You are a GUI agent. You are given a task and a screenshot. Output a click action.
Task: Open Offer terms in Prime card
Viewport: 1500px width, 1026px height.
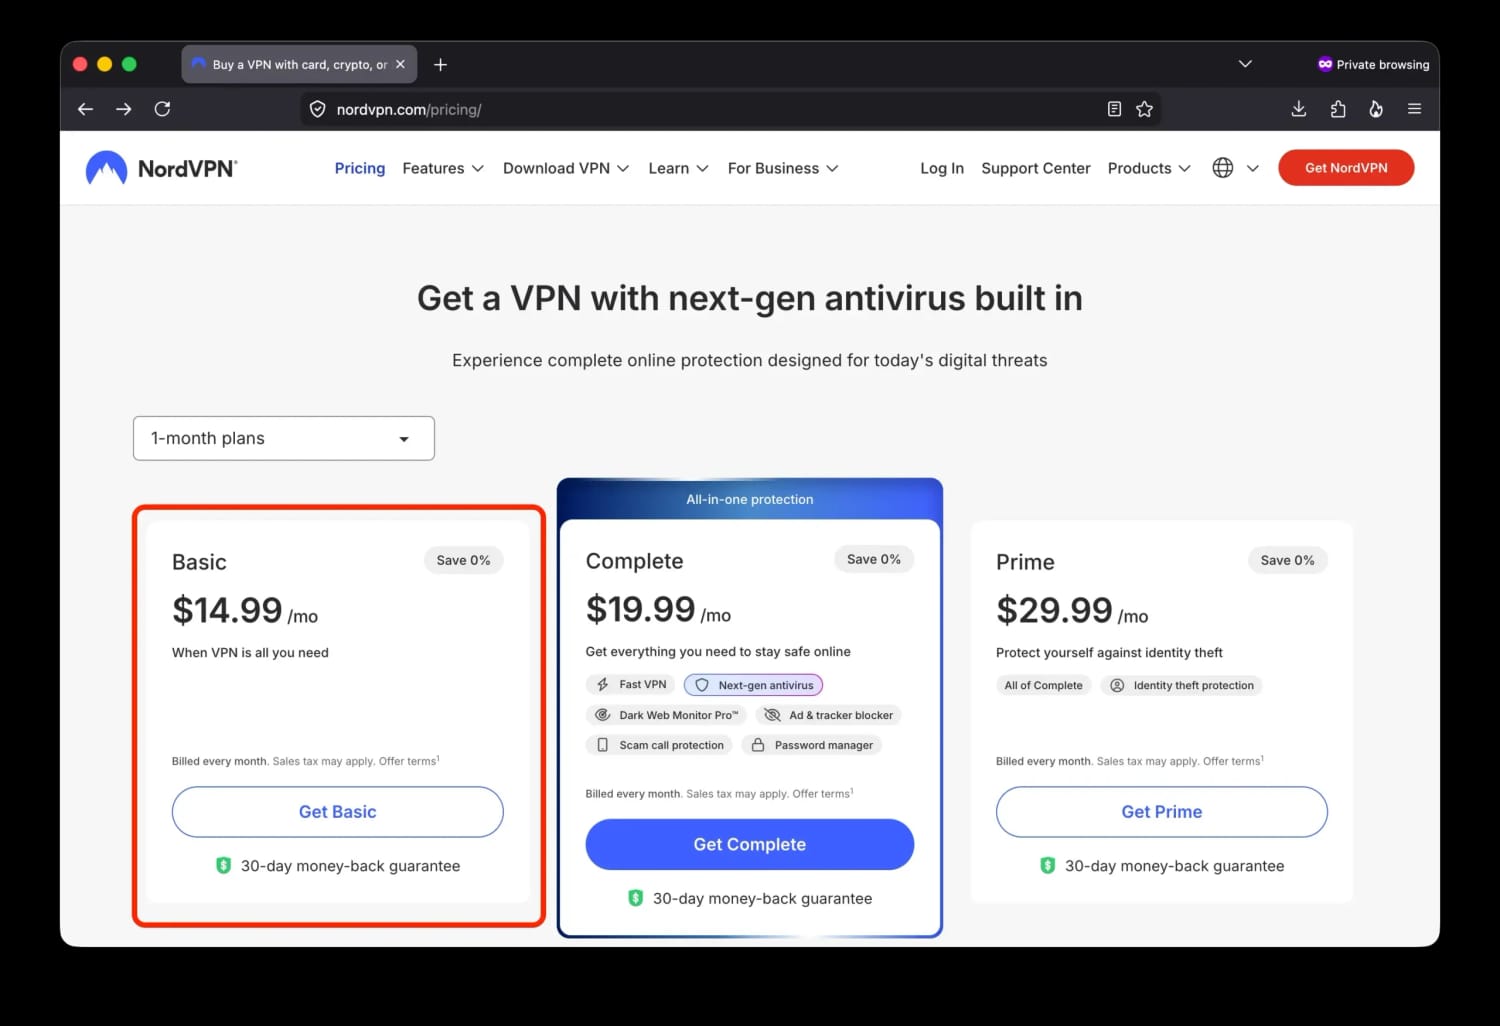pos(1233,761)
